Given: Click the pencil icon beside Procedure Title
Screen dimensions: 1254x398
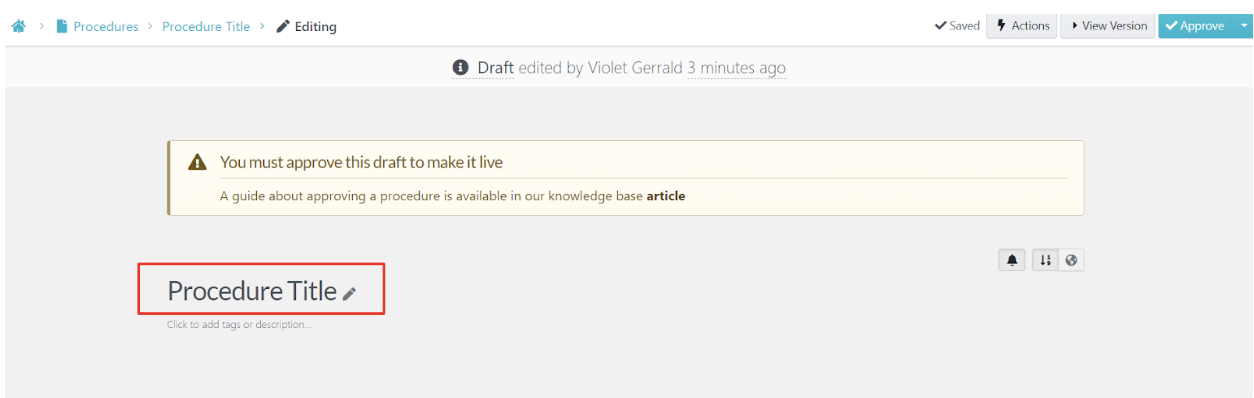Looking at the screenshot, I should tap(349, 293).
